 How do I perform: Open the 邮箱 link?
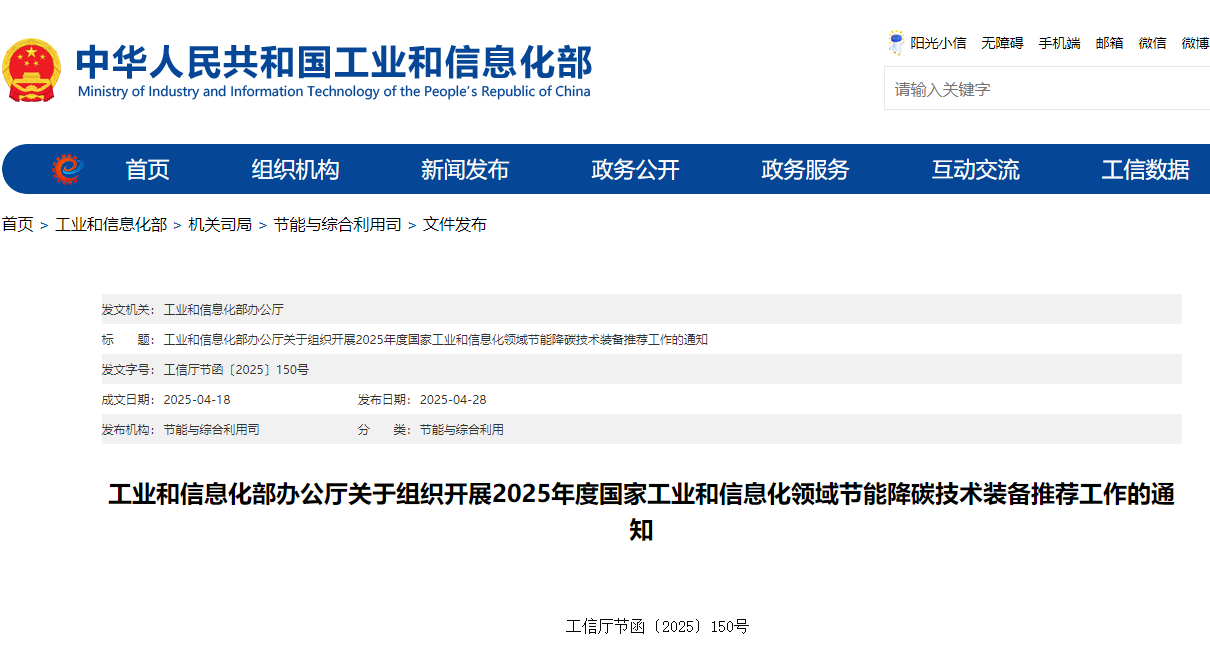[1109, 43]
